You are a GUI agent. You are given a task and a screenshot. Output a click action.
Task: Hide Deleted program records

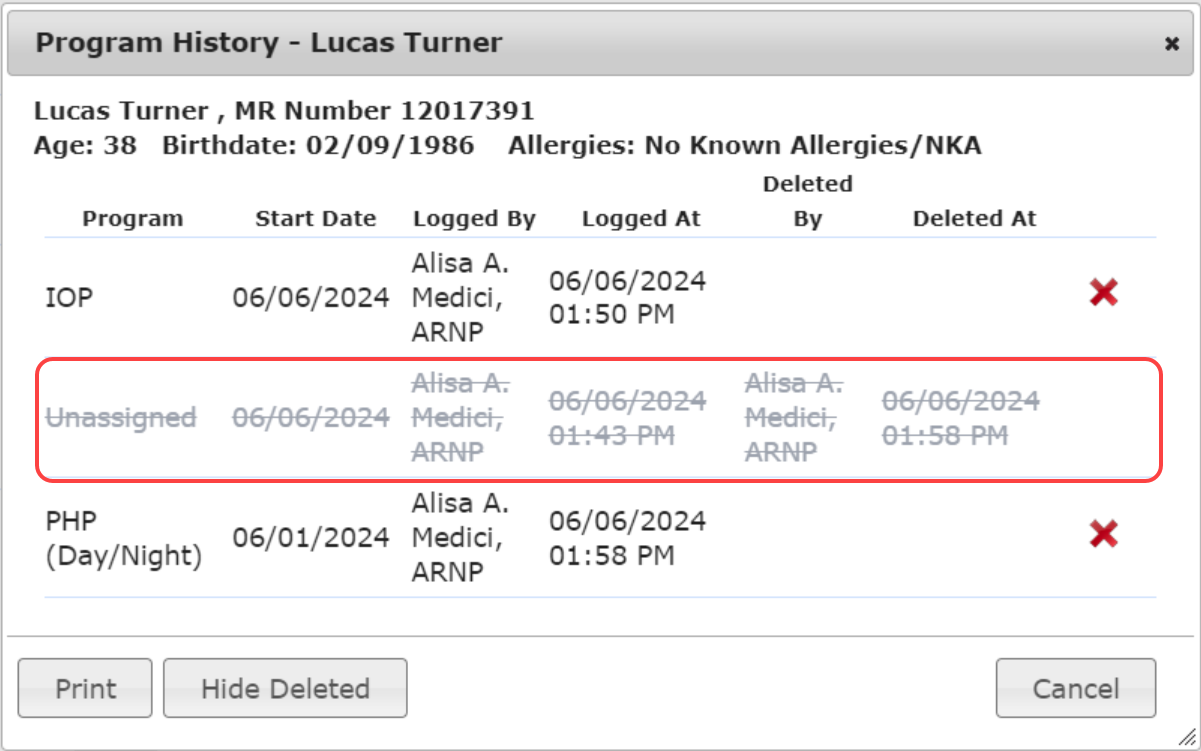(285, 688)
